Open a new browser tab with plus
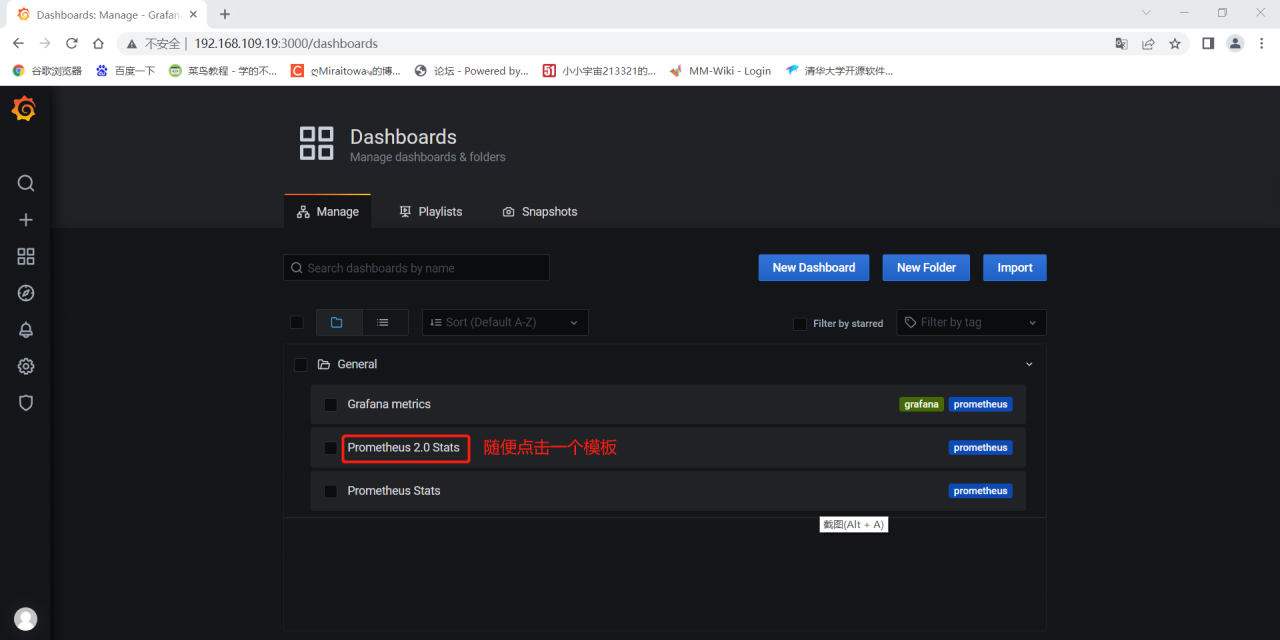 tap(225, 14)
